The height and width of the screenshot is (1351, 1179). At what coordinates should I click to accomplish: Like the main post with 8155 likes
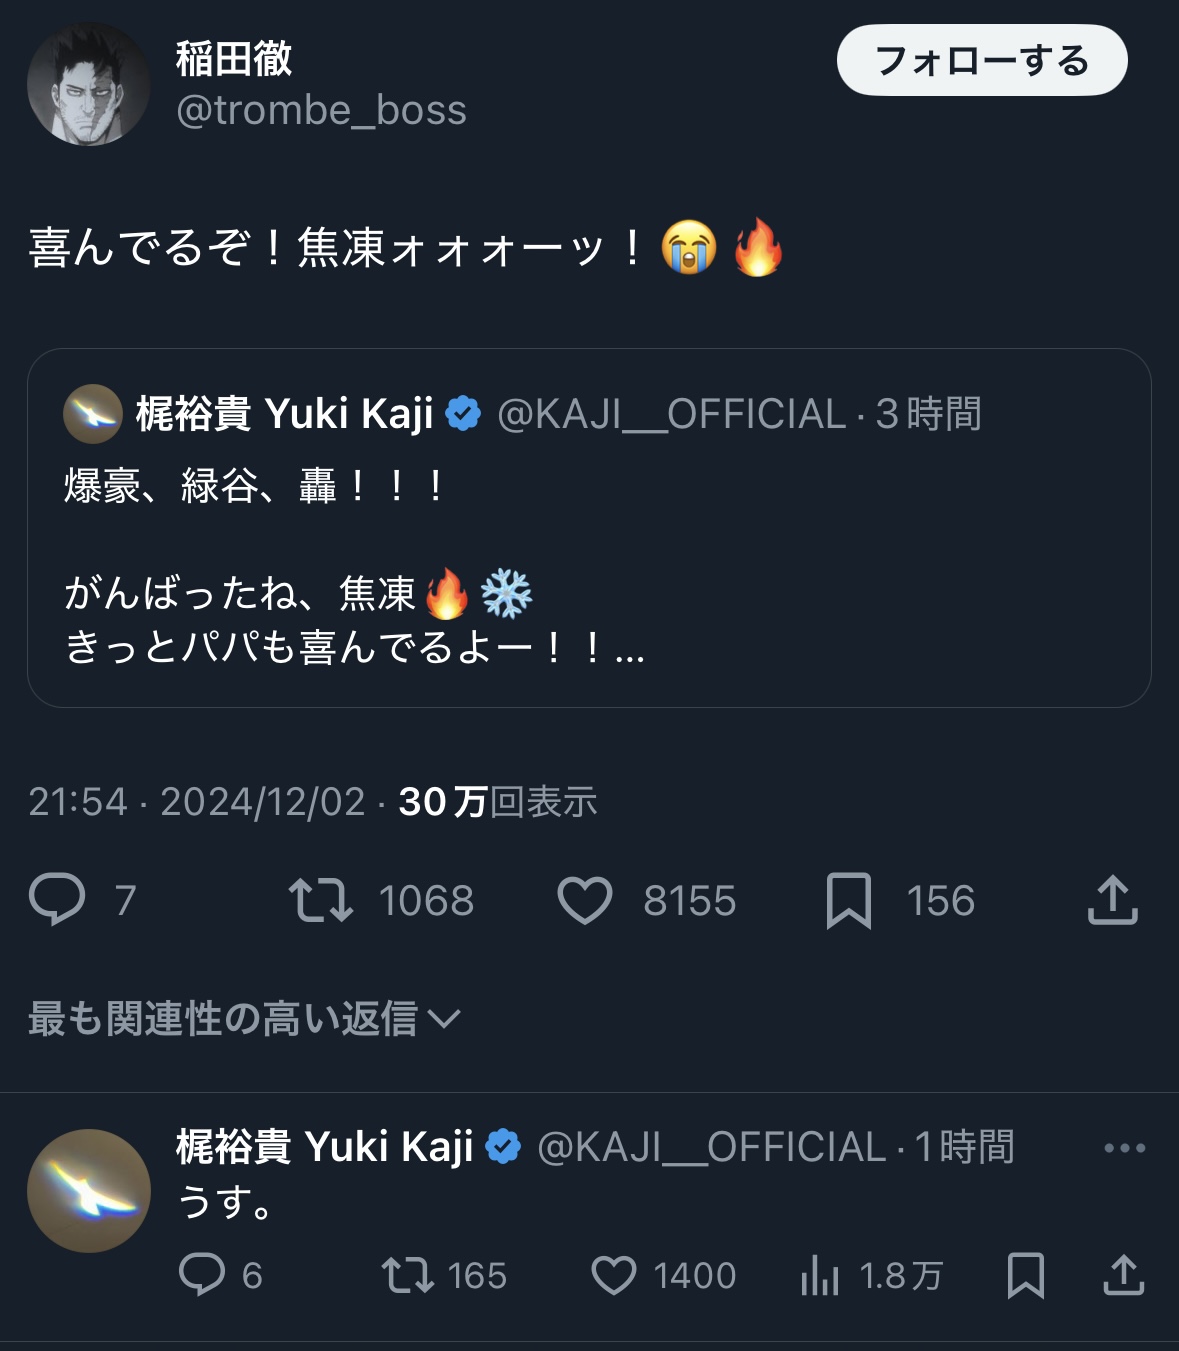click(585, 900)
